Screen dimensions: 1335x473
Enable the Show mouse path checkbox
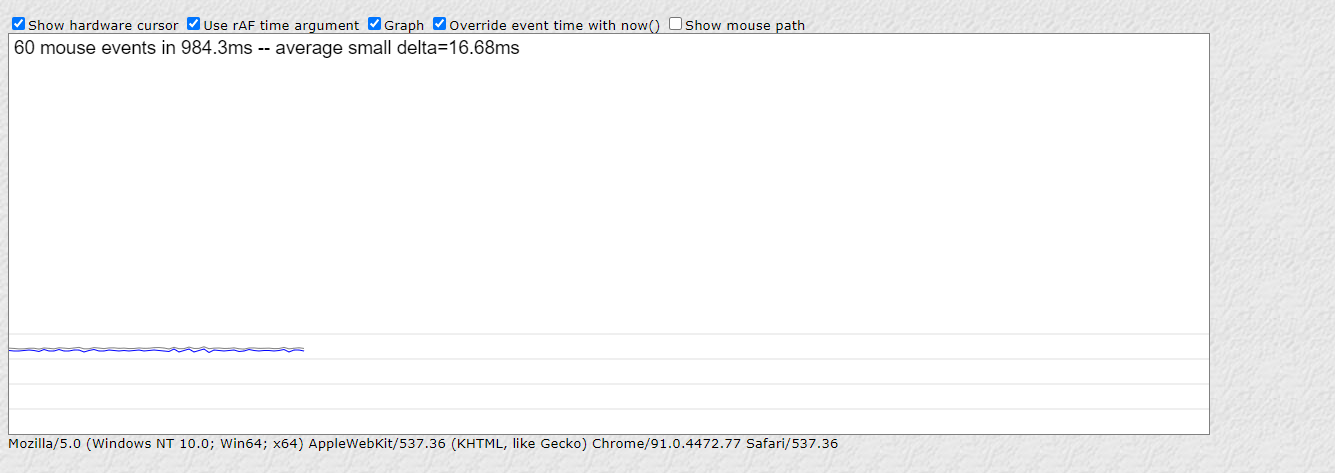coord(676,24)
